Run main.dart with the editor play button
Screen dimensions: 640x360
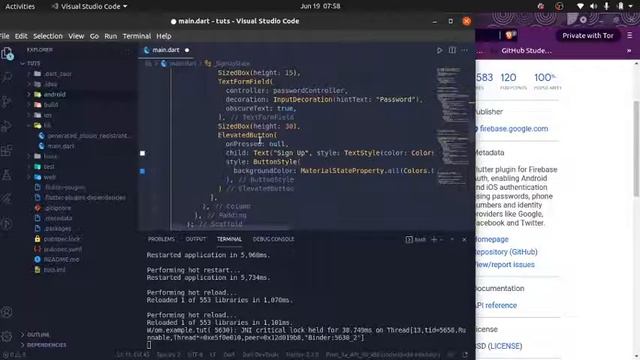(x=440, y=51)
